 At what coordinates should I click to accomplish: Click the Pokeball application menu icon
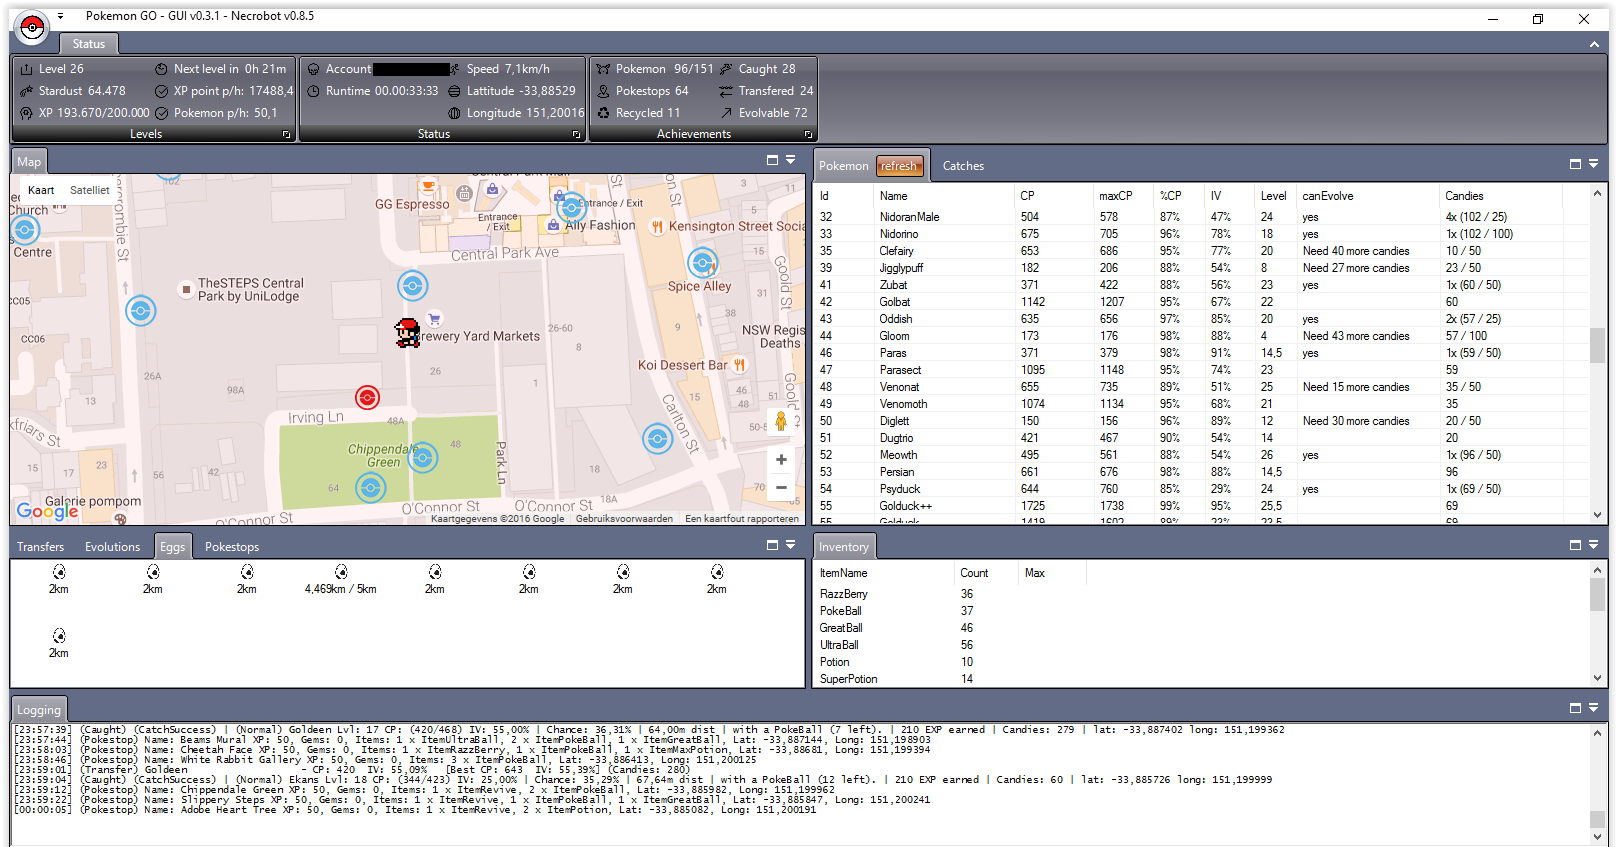[x=33, y=27]
